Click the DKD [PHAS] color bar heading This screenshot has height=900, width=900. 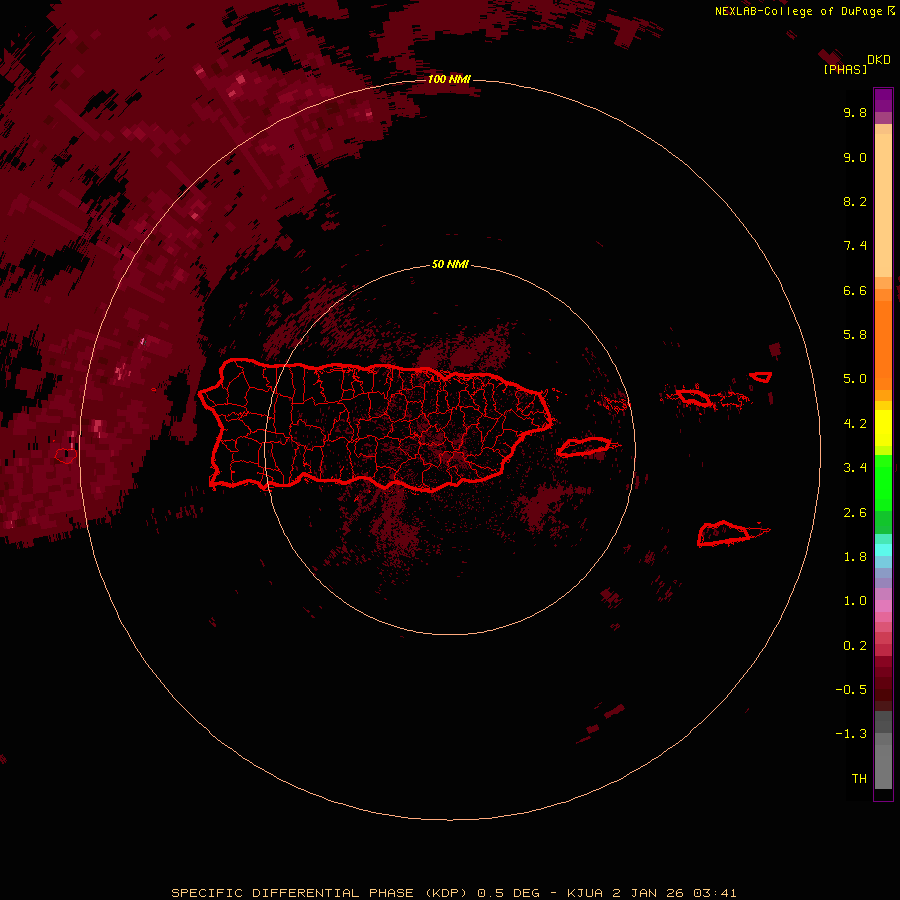coord(856,64)
